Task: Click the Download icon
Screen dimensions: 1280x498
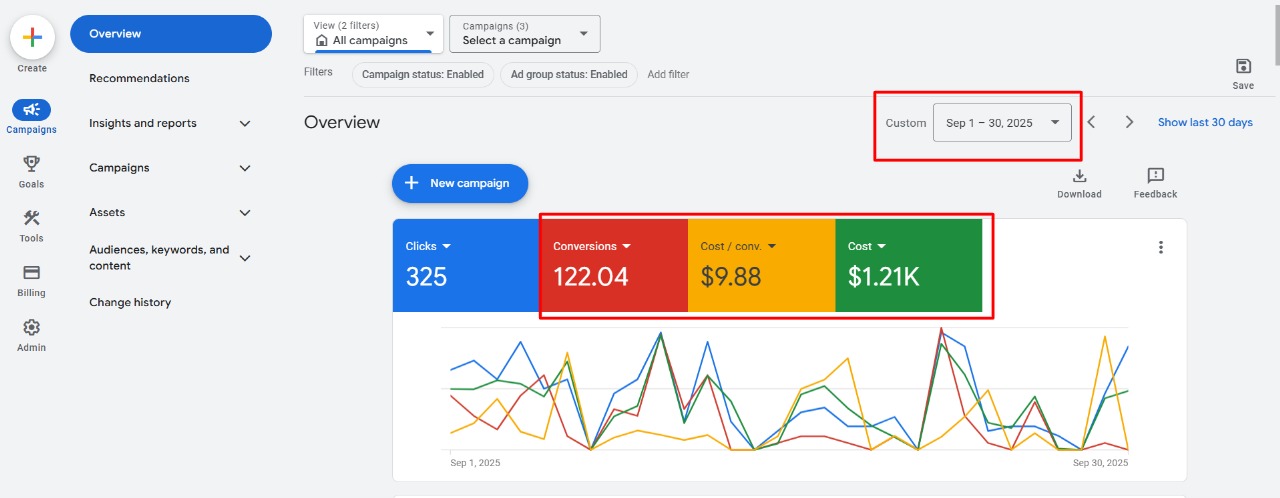Action: click(x=1079, y=176)
